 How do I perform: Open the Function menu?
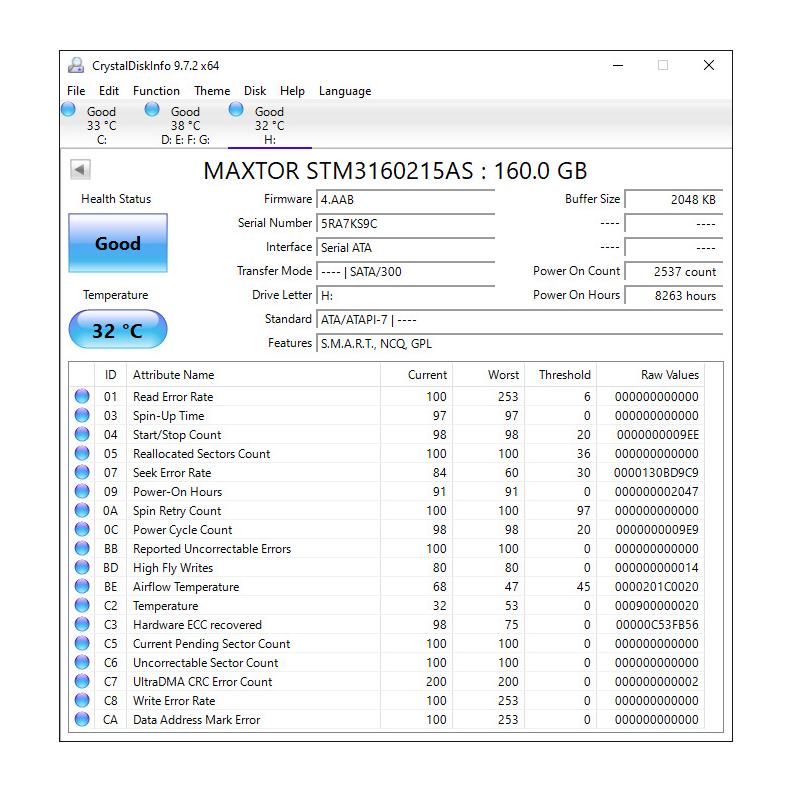point(156,91)
